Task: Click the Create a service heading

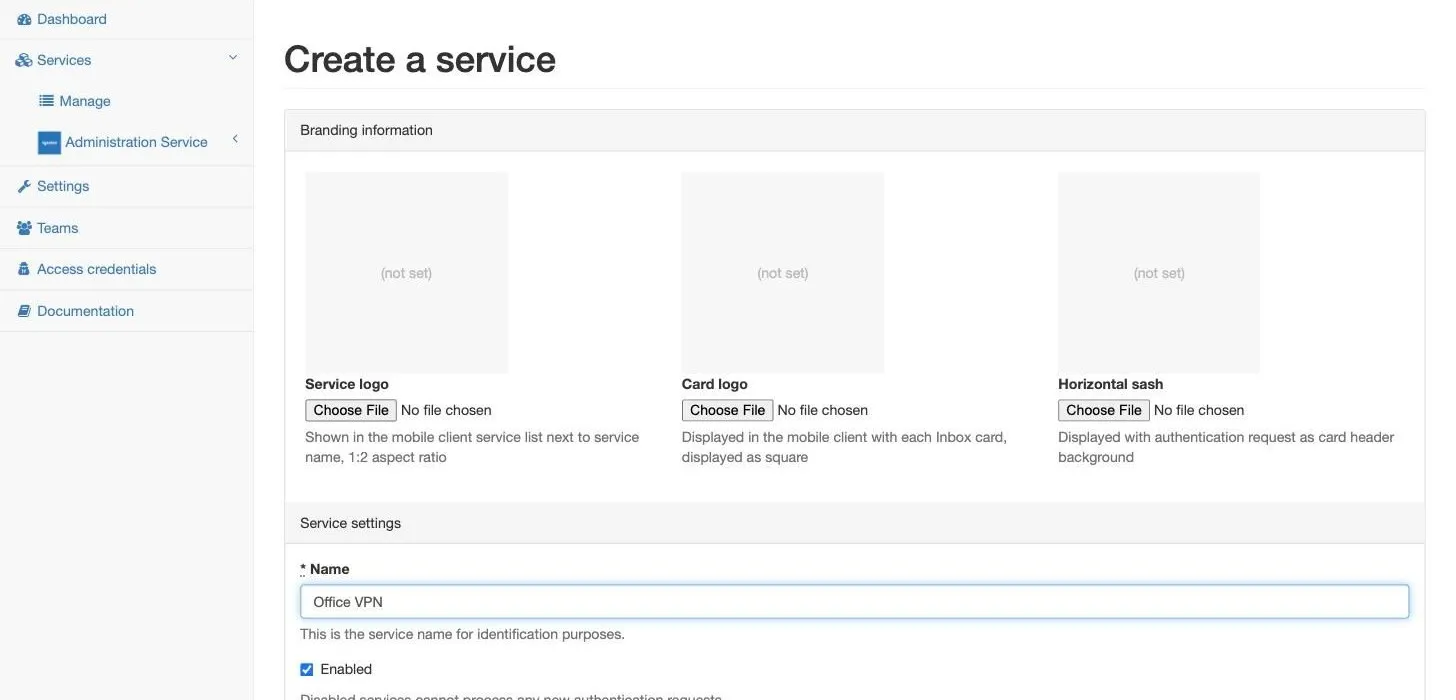Action: click(x=420, y=59)
